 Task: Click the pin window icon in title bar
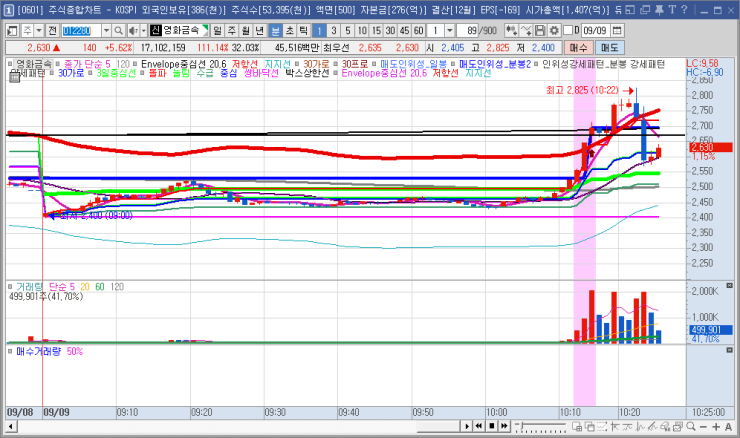point(659,10)
